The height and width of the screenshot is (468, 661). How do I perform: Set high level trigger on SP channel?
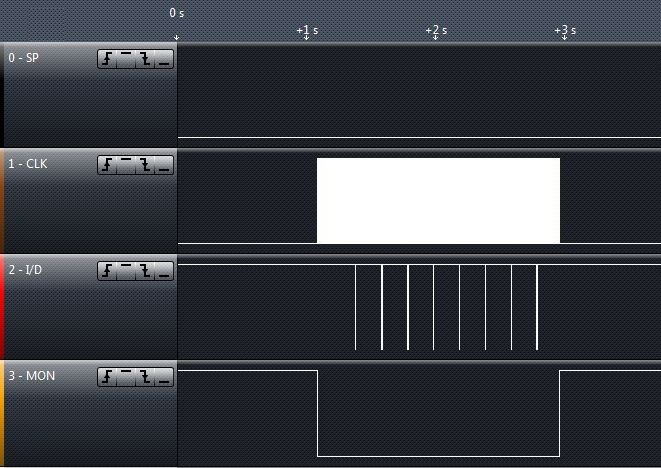click(126, 59)
